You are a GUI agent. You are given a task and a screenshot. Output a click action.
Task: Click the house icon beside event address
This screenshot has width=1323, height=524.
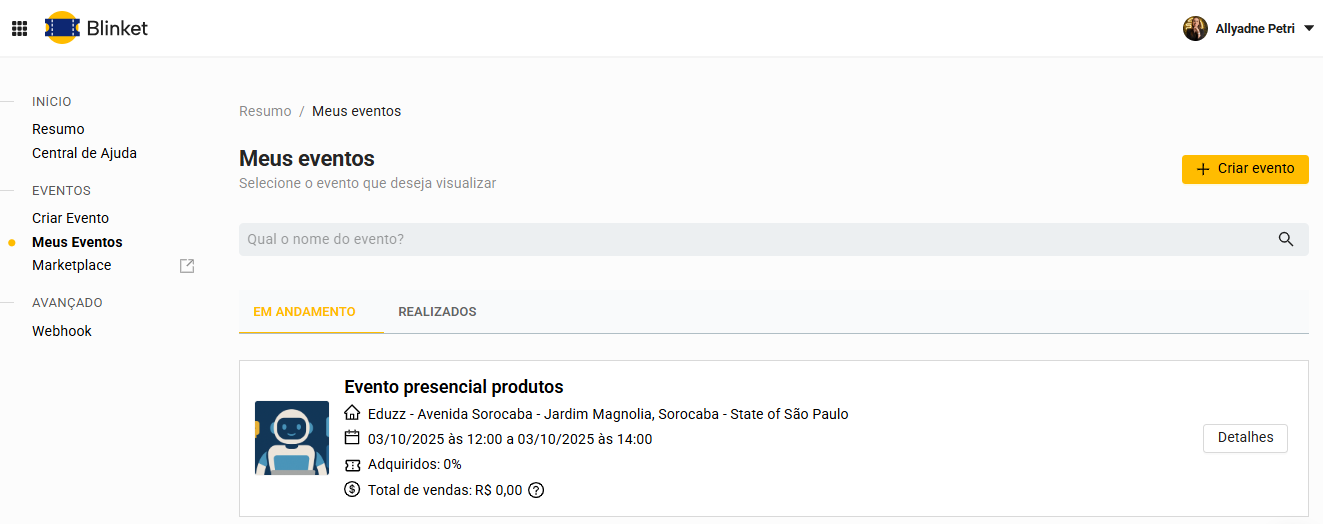tap(352, 413)
